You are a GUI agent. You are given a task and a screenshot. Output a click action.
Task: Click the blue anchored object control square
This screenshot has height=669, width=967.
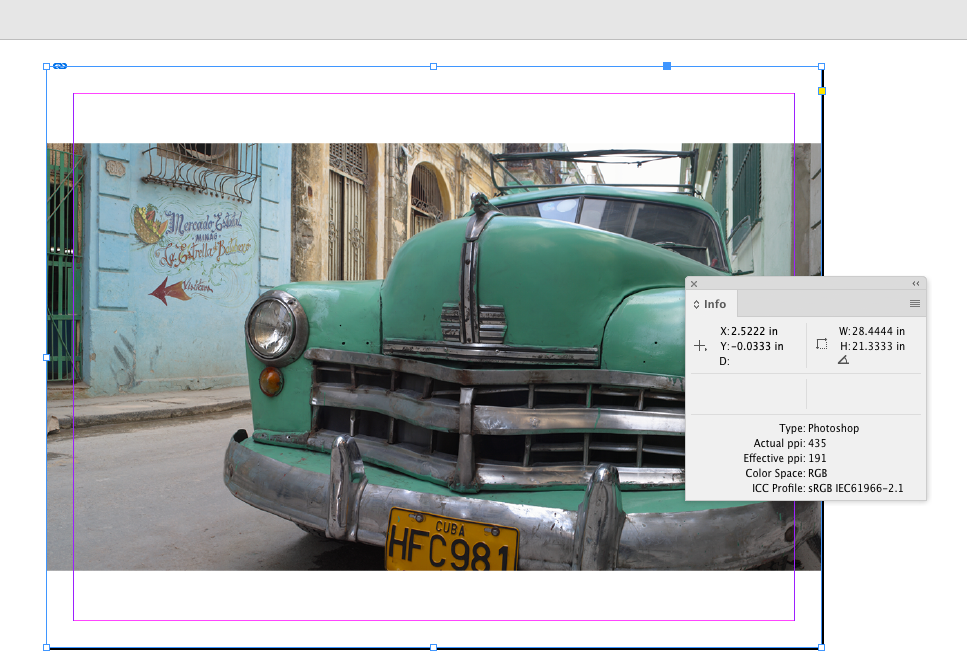point(667,66)
